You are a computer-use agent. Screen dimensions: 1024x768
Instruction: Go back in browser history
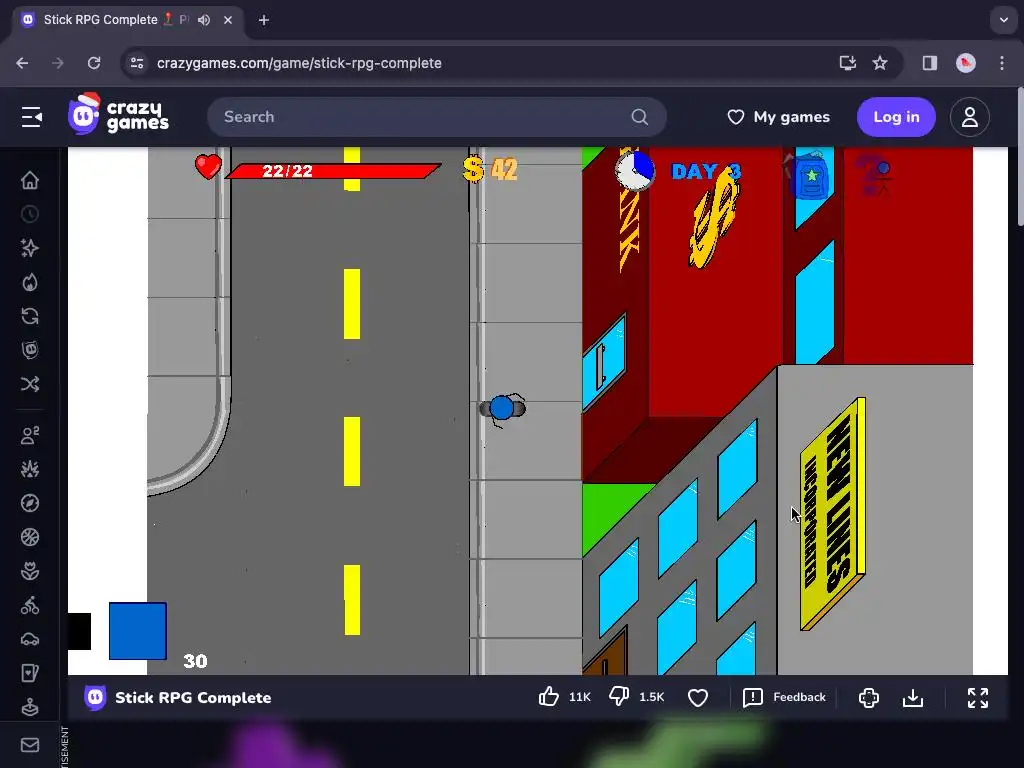[22, 63]
